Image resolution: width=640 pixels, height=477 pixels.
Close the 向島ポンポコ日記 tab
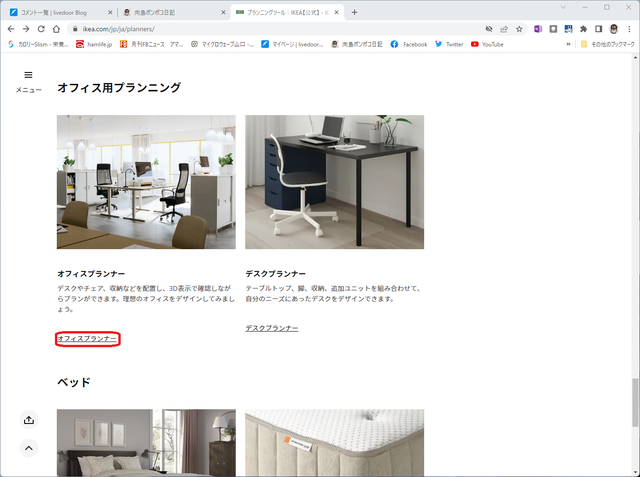coord(223,13)
